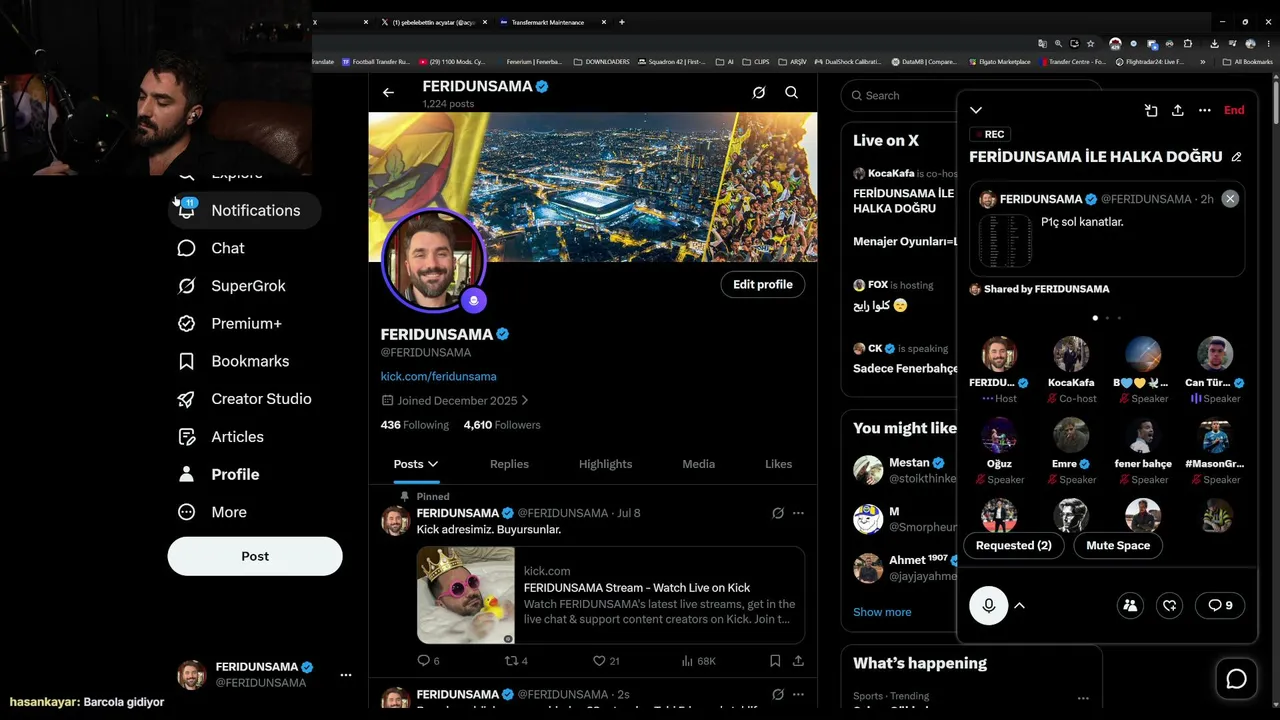Screen dimensions: 1280x720
Task: Open Grok actions on the pinned post
Action: click(x=777, y=513)
